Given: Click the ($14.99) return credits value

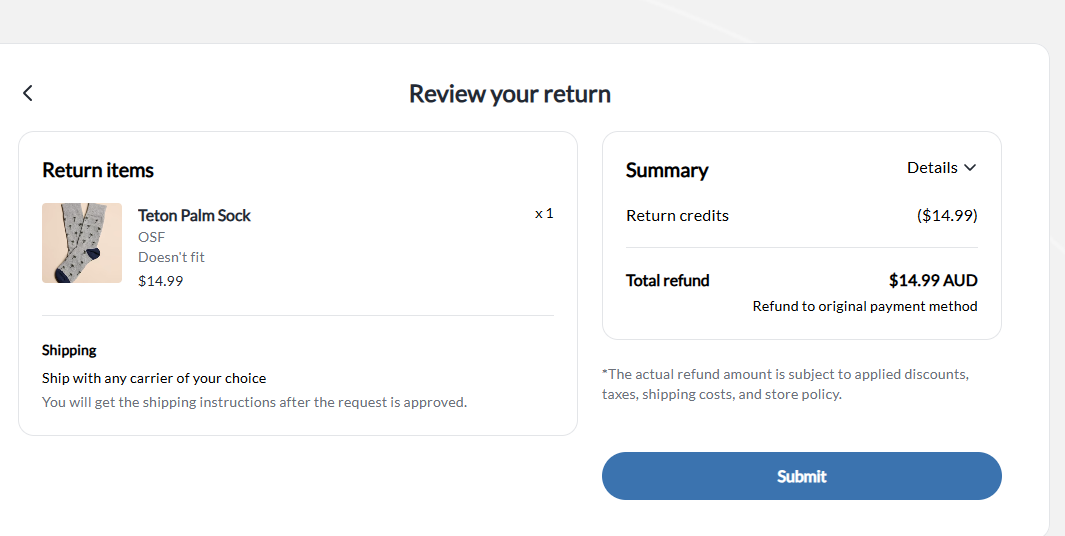Looking at the screenshot, I should tap(946, 215).
